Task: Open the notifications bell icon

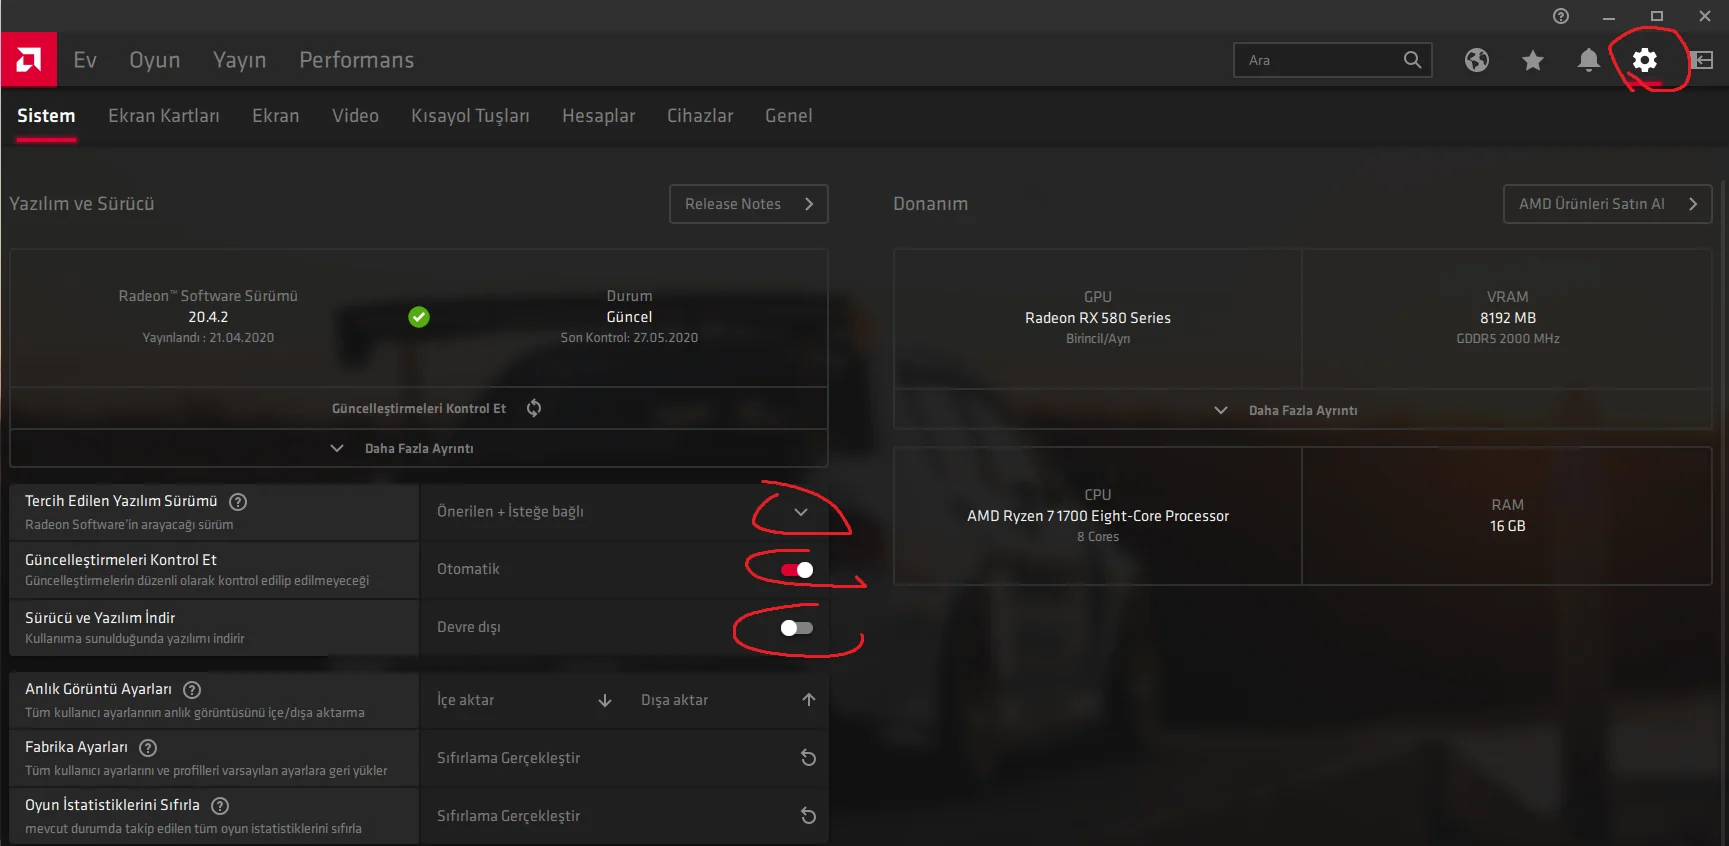Action: click(1588, 60)
